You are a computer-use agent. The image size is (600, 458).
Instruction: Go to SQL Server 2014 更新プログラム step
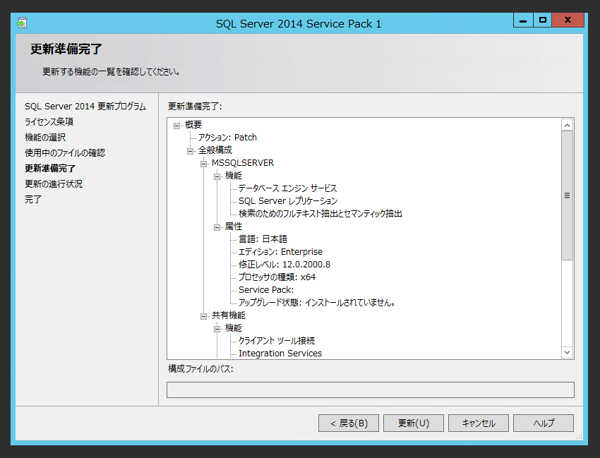(85, 106)
